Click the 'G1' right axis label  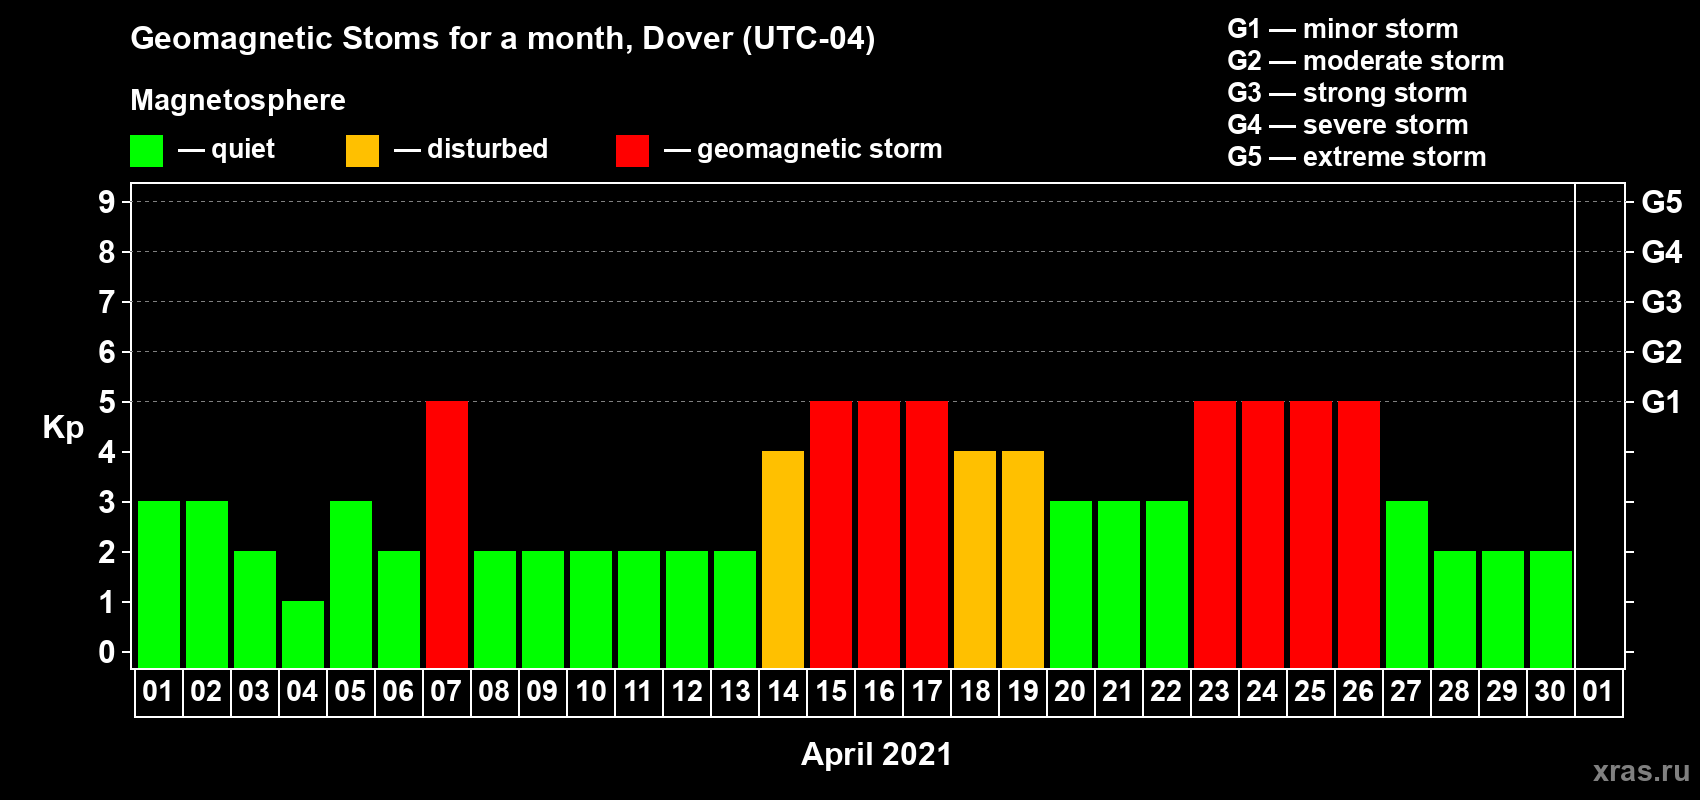tap(1662, 402)
